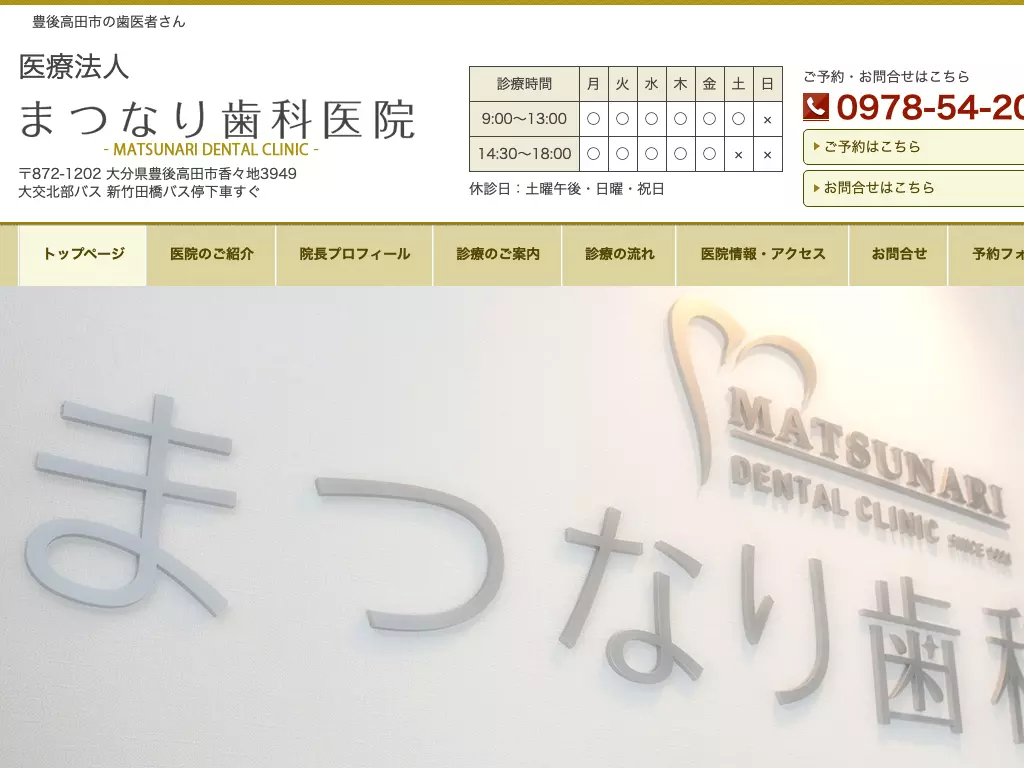Click the 月 column header in schedule
The height and width of the screenshot is (768, 1024).
[x=594, y=84]
